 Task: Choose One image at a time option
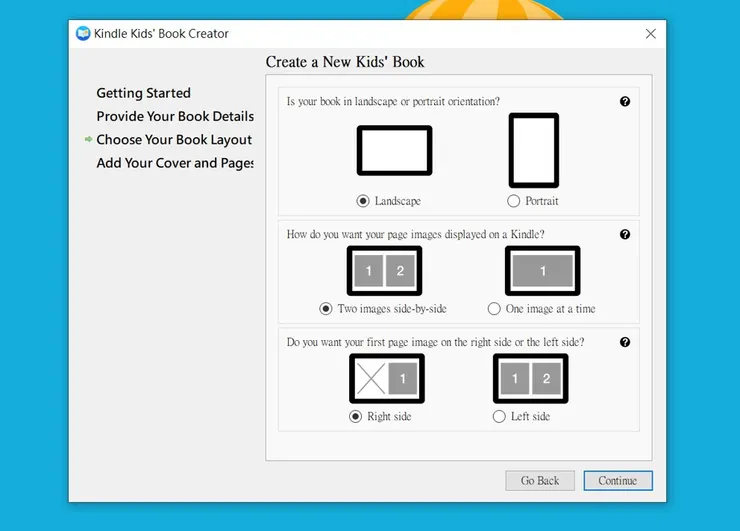[x=494, y=309]
